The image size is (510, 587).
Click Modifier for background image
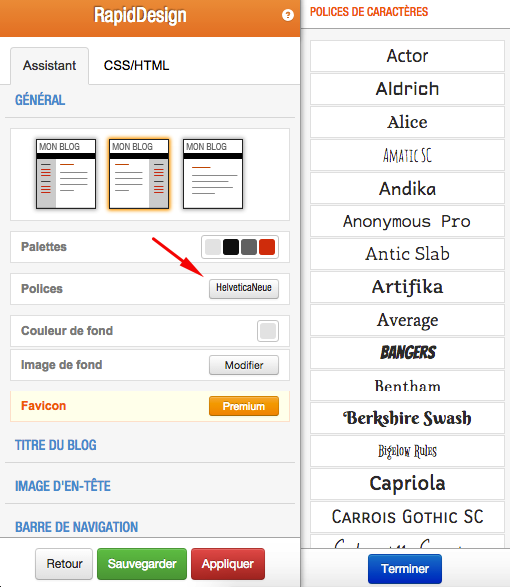244,365
